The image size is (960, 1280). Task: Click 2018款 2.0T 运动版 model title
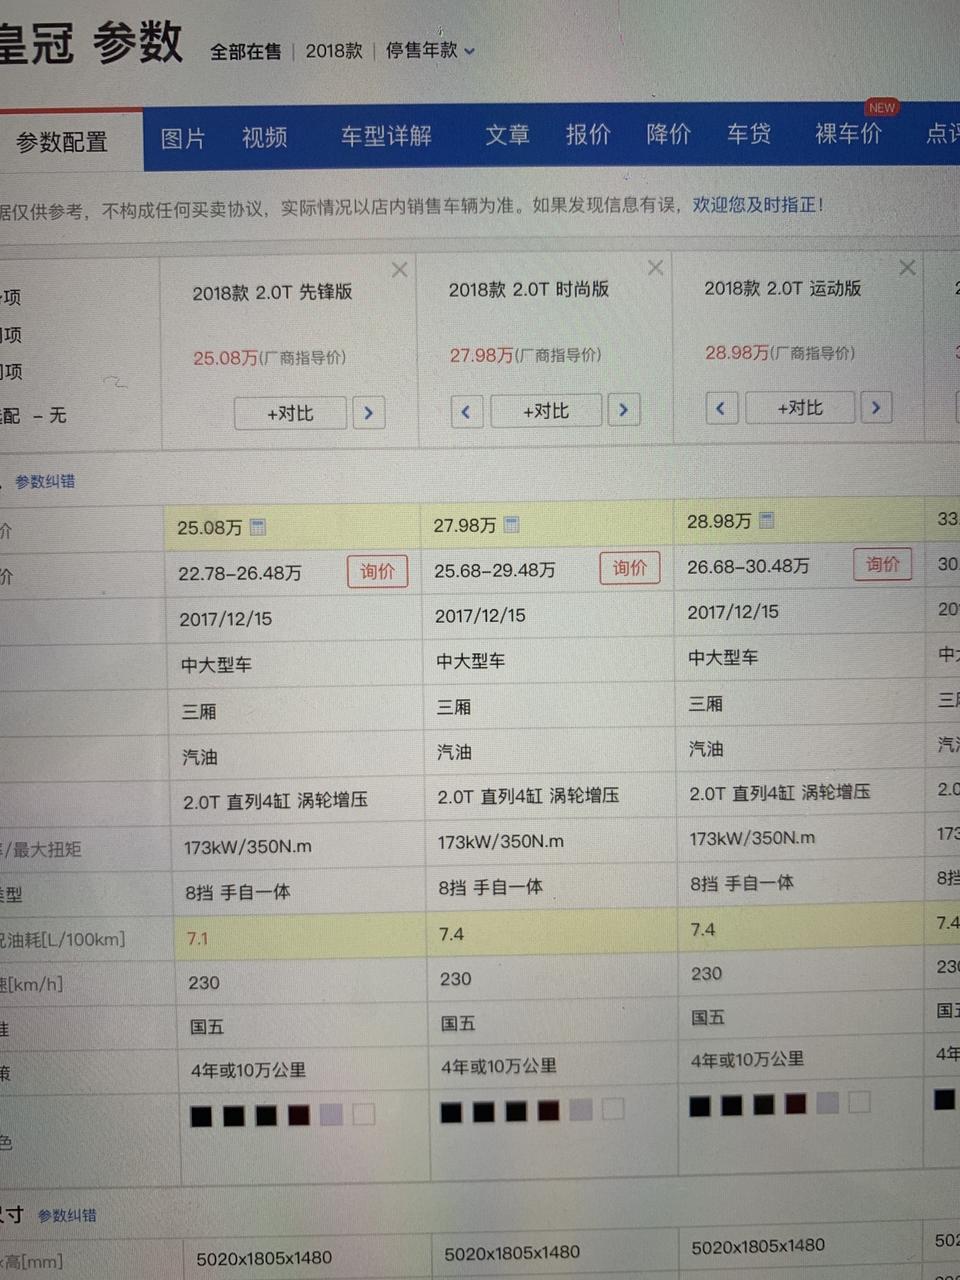(x=782, y=288)
